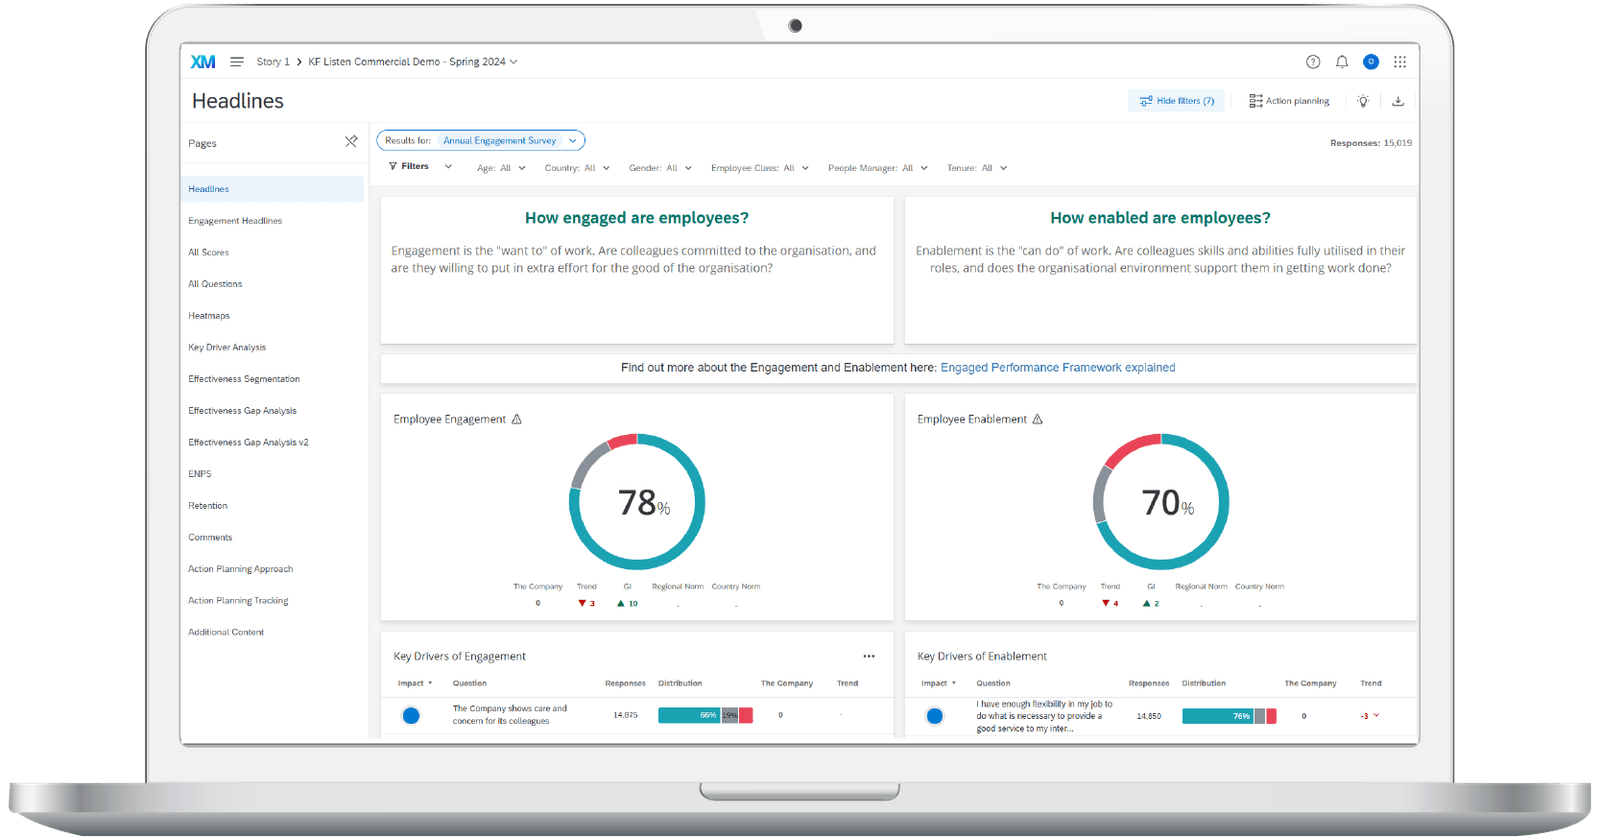
Task: Click the download export icon
Action: pyautogui.click(x=1398, y=101)
